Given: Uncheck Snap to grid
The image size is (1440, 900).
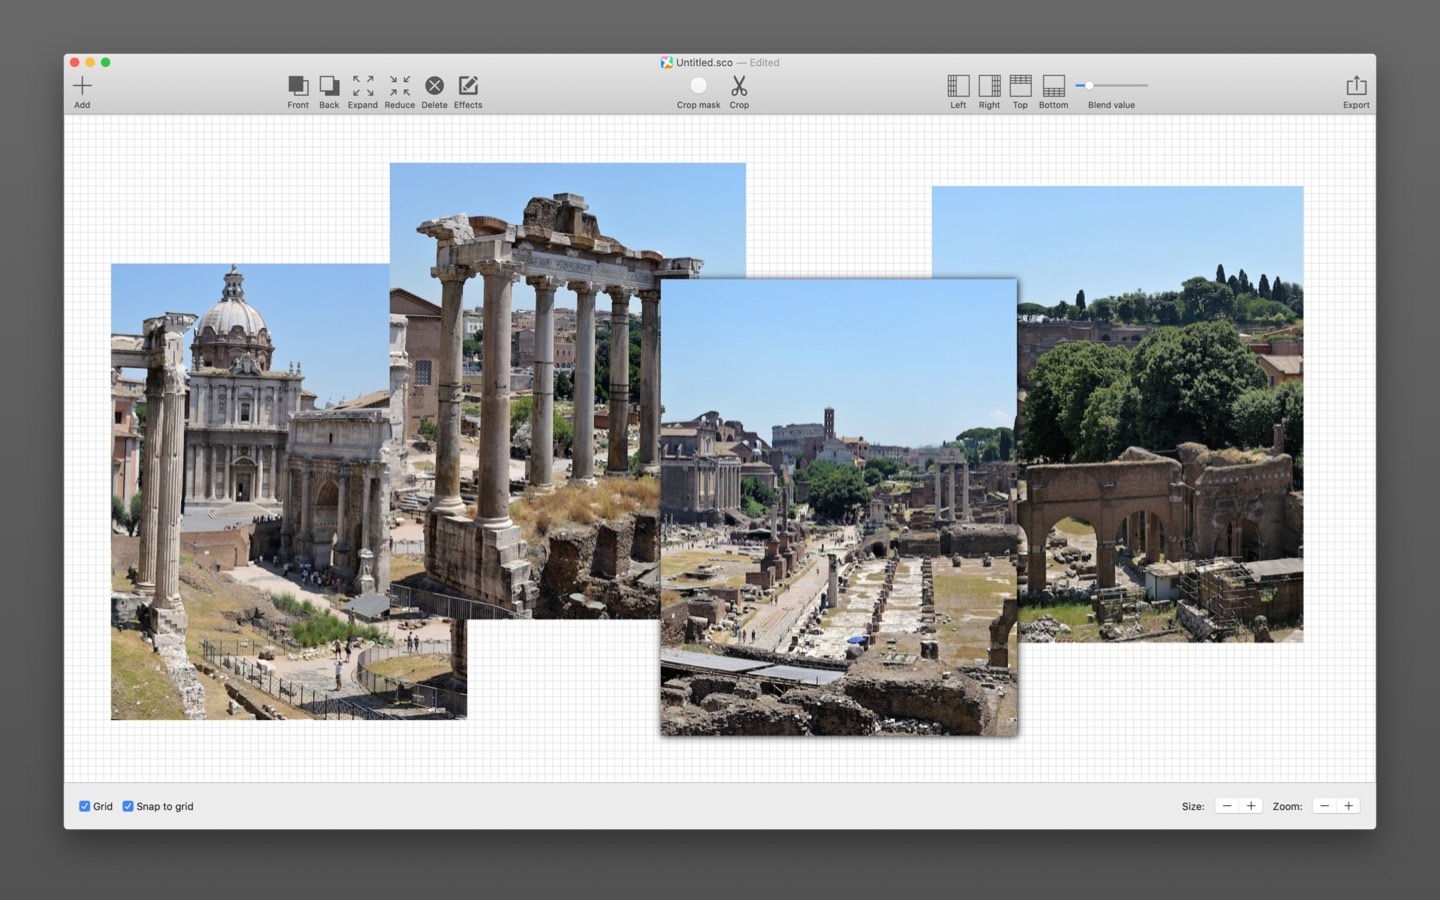Looking at the screenshot, I should tap(128, 806).
